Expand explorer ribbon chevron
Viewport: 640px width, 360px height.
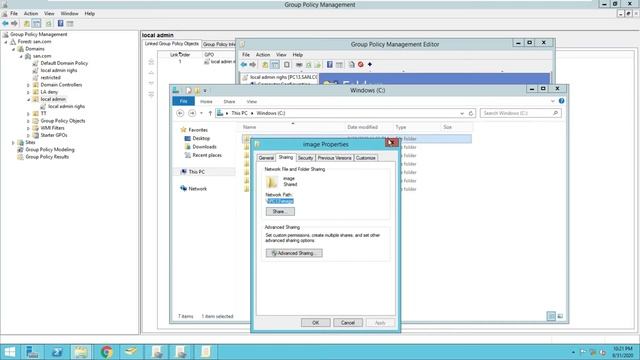(x=553, y=101)
